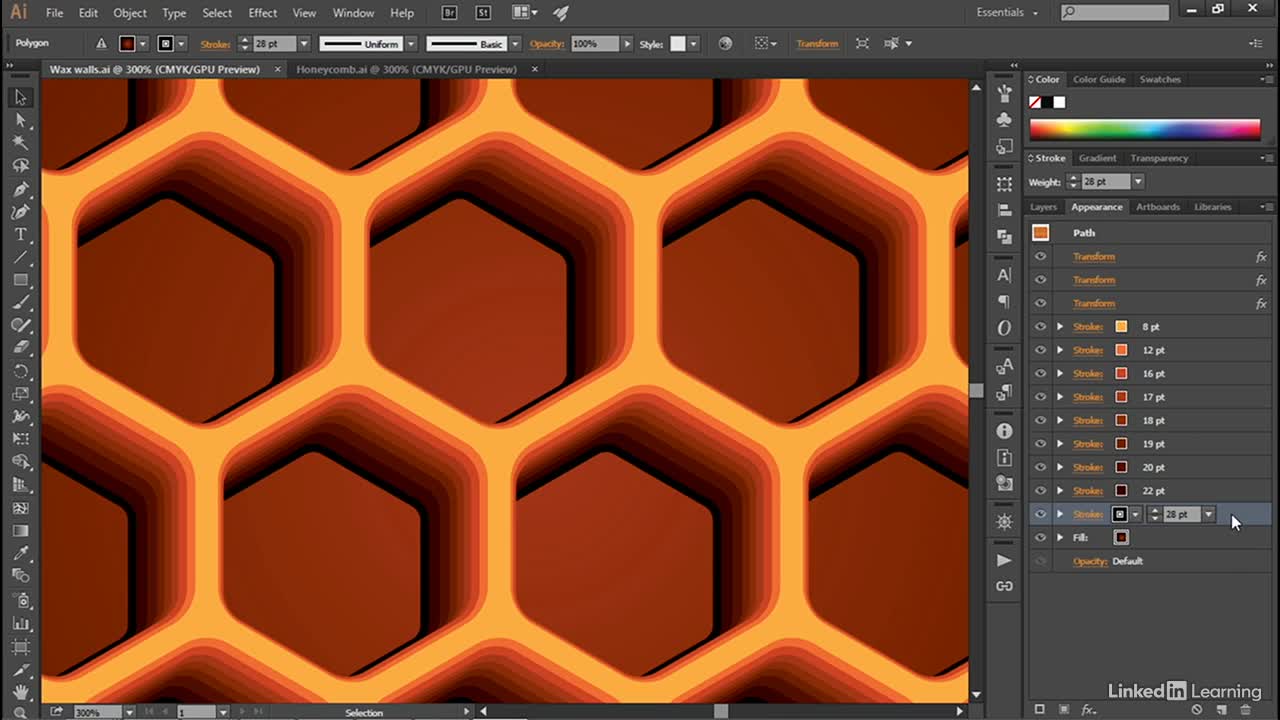Screen dimensions: 1280x720
Task: Select the Eyedropper tool
Action: tap(20, 554)
